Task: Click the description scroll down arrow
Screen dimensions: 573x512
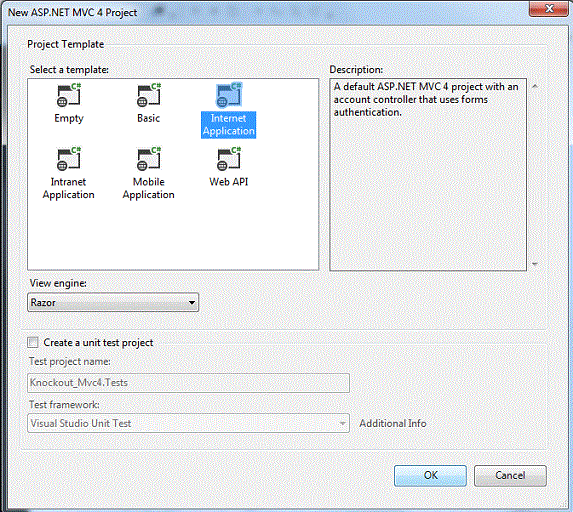Action: tap(535, 264)
